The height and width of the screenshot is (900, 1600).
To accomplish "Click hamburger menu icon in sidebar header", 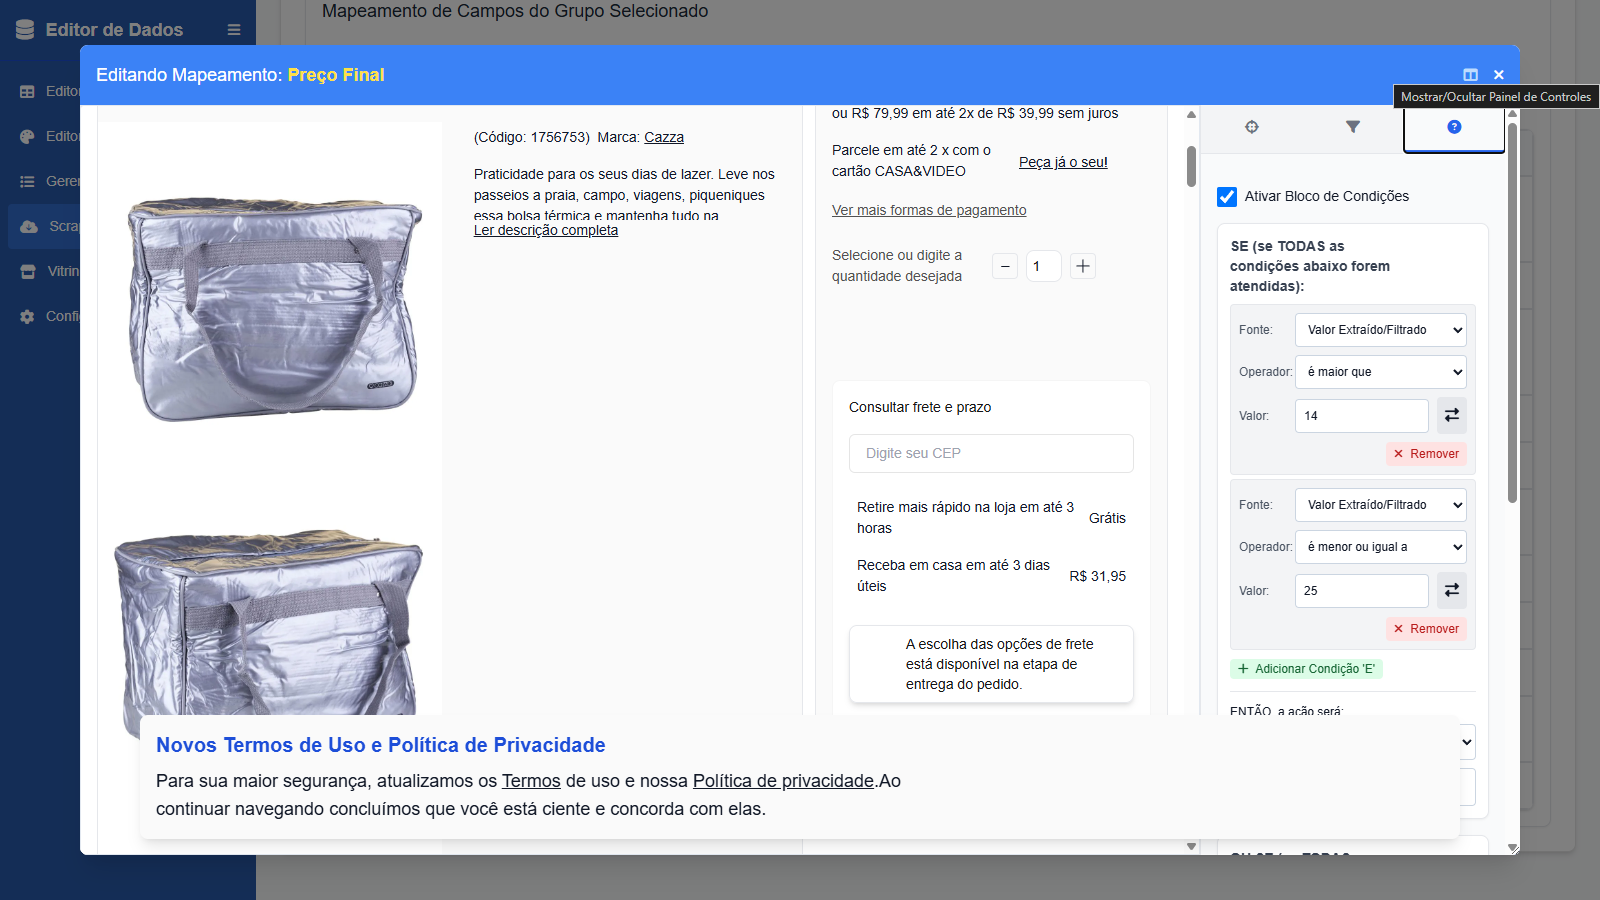I will coord(234,30).
